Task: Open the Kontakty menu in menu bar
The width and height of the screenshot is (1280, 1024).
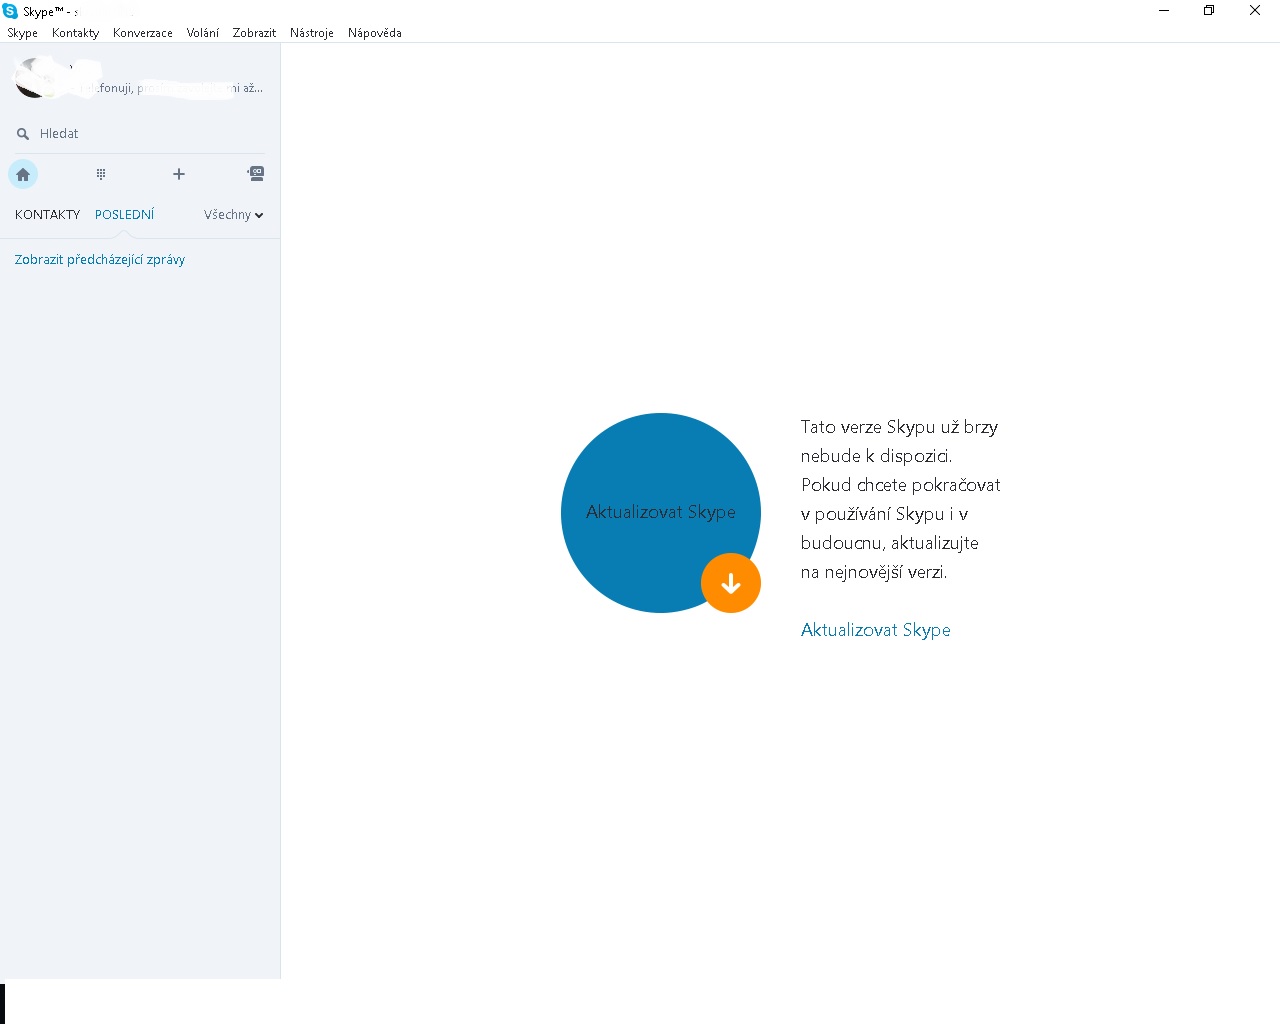Action: click(x=75, y=33)
